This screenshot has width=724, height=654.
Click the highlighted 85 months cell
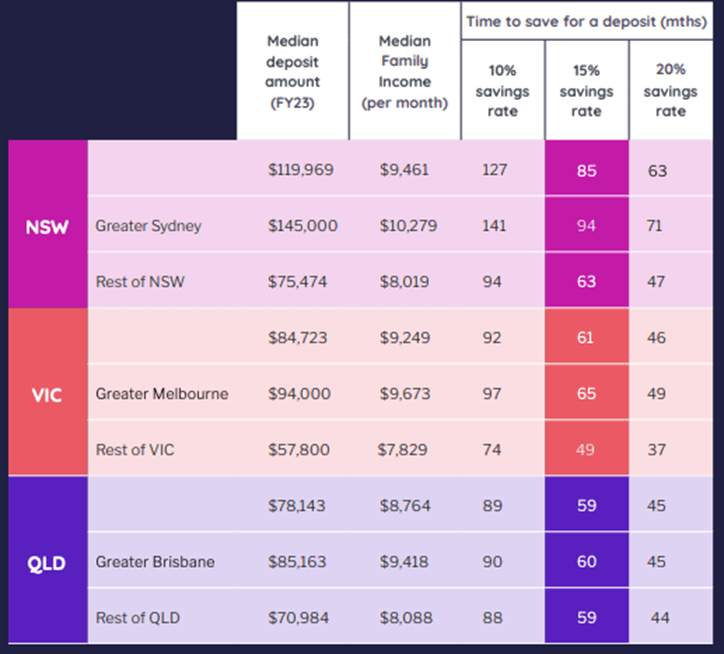586,168
